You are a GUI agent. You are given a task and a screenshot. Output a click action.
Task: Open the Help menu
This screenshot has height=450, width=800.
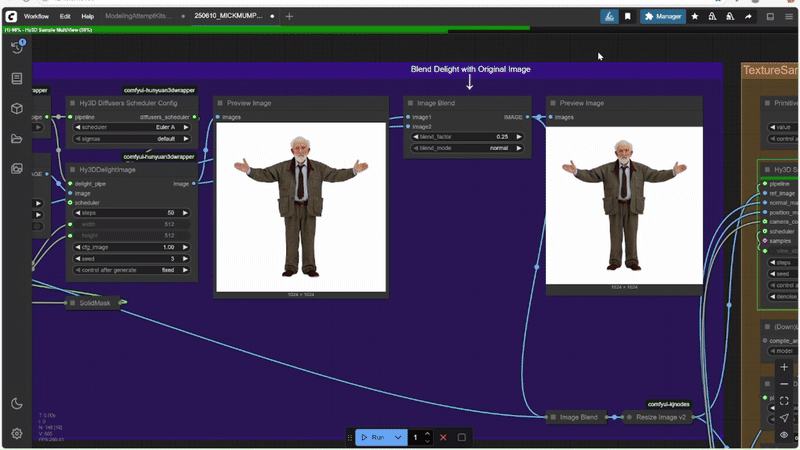coord(88,16)
